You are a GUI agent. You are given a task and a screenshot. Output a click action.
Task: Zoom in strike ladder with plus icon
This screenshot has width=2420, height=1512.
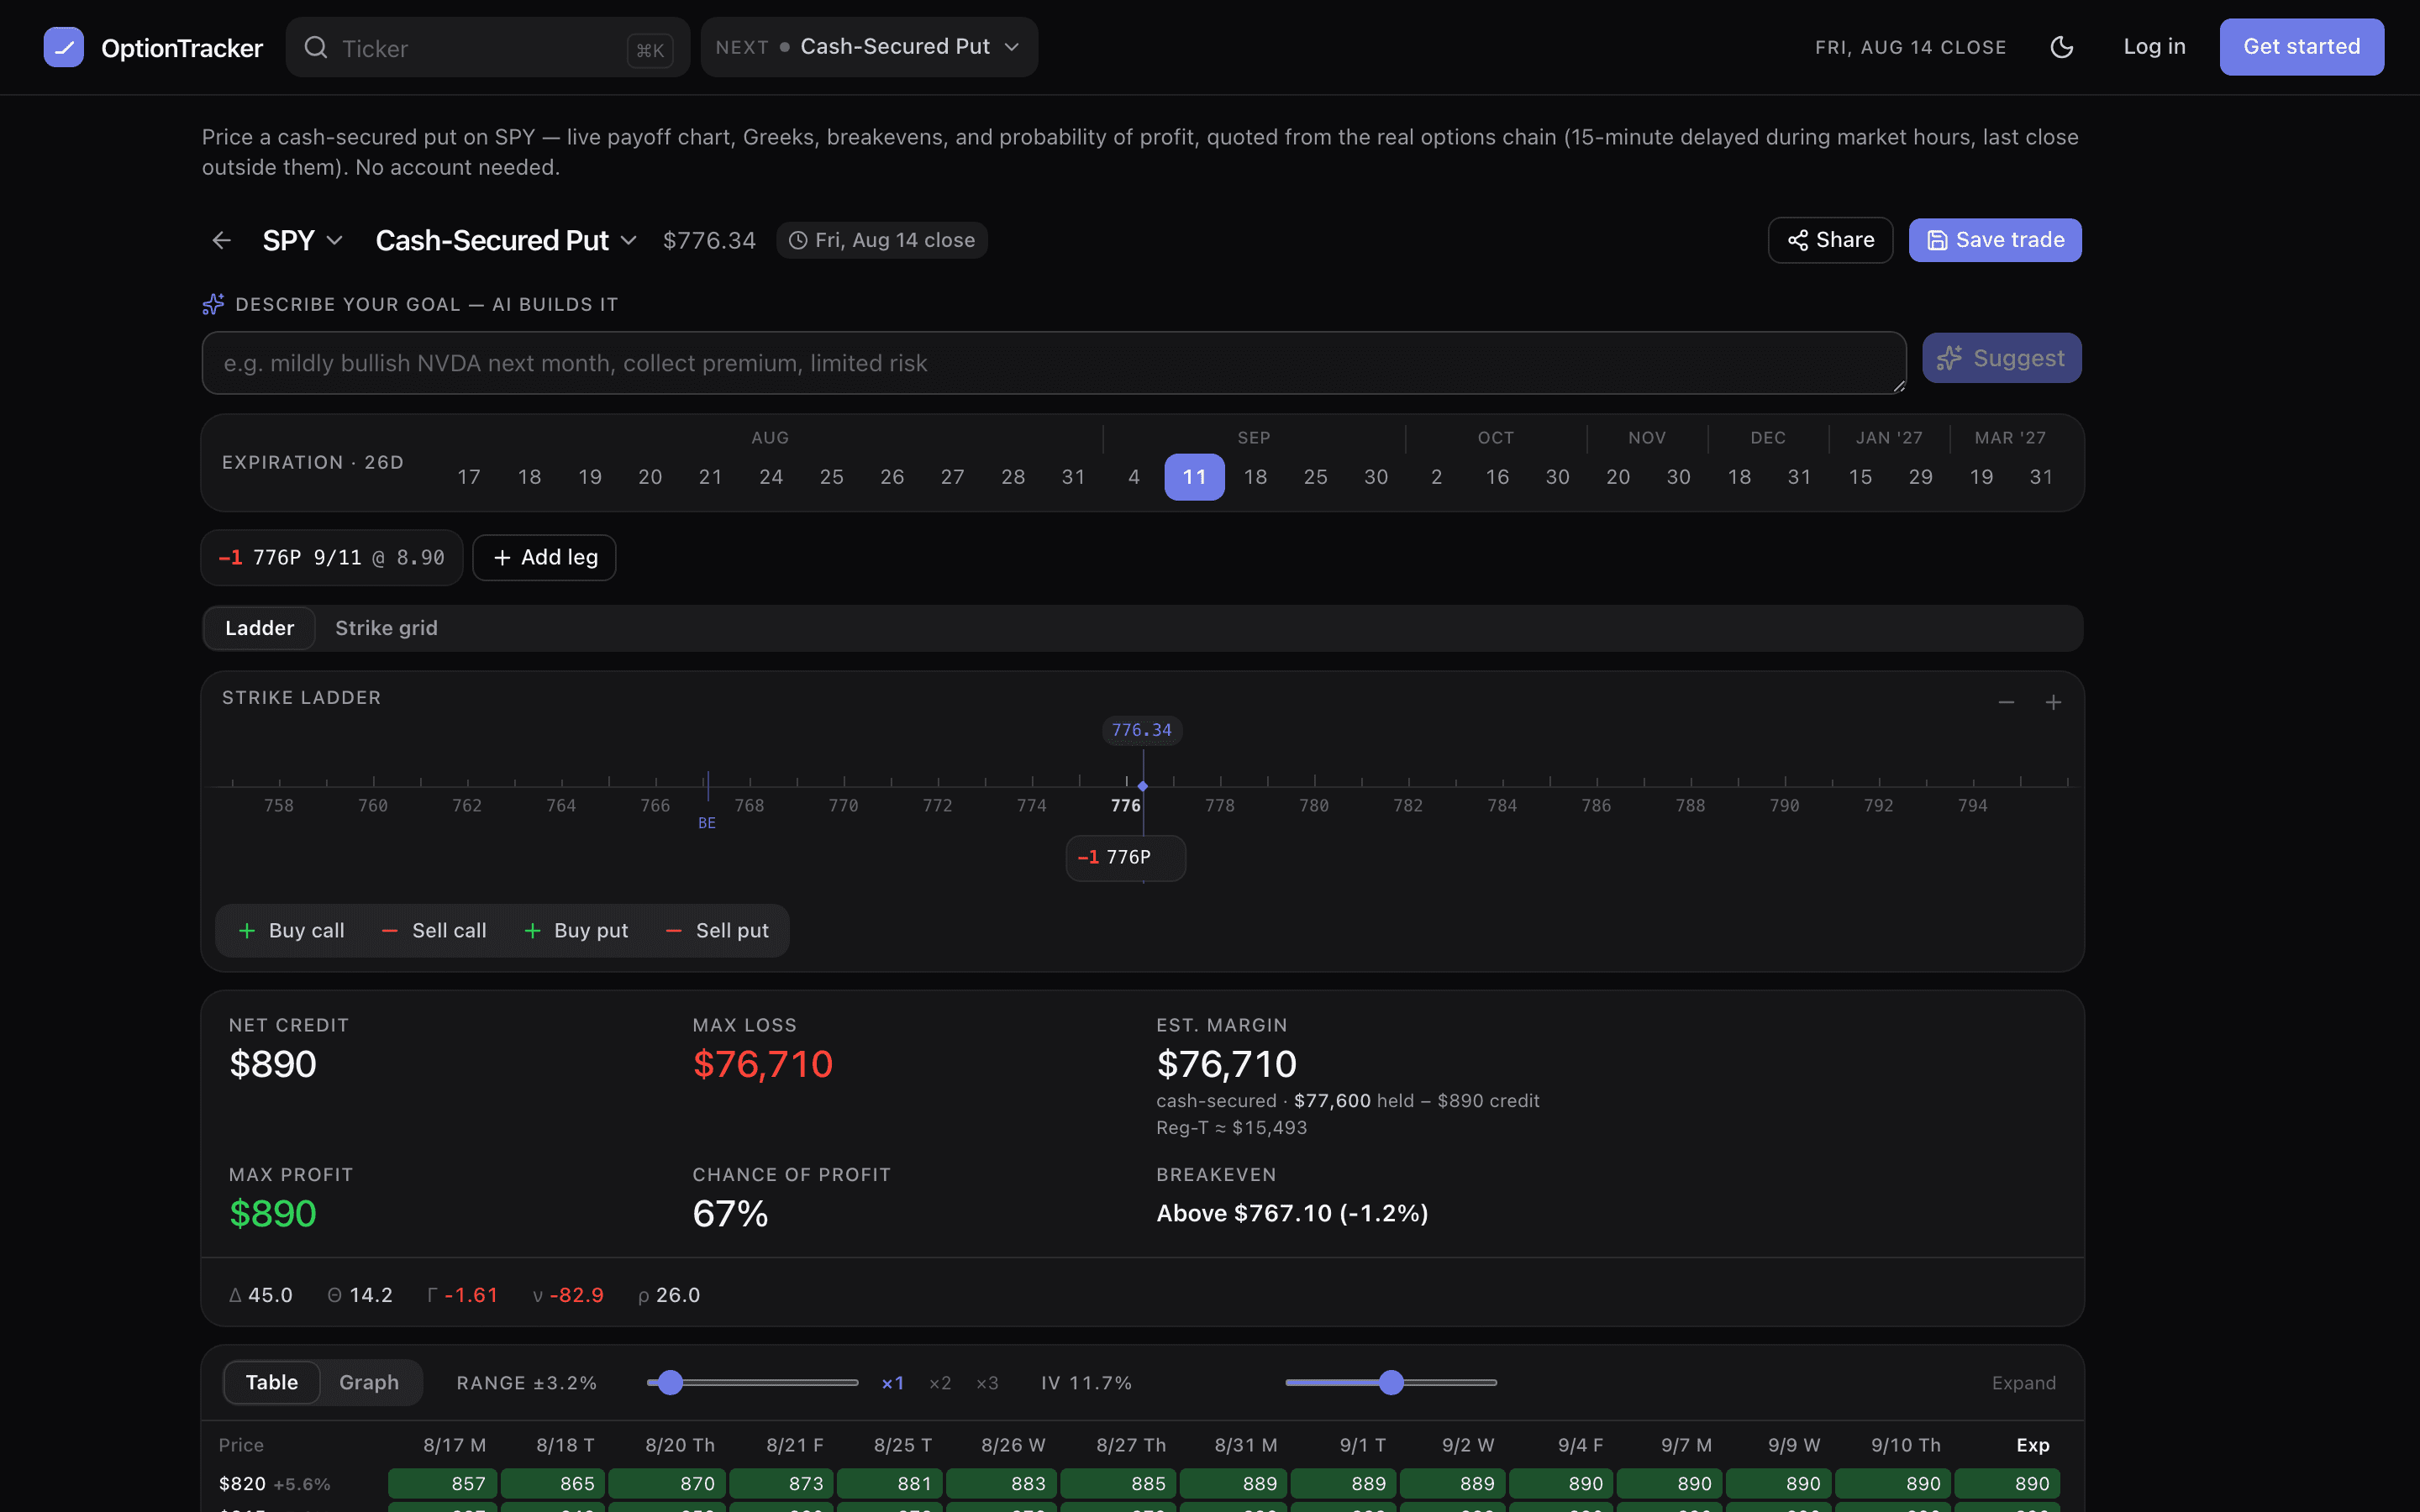tap(2053, 702)
